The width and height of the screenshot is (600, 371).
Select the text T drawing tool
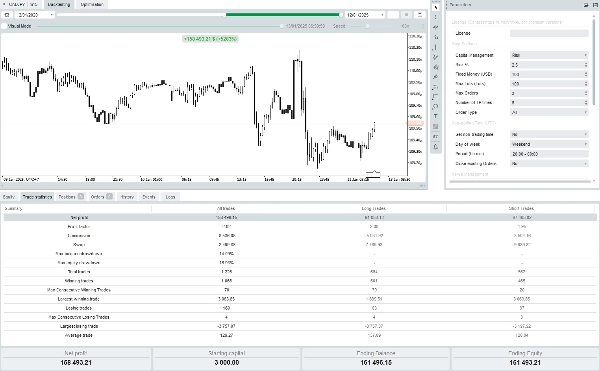435,117
